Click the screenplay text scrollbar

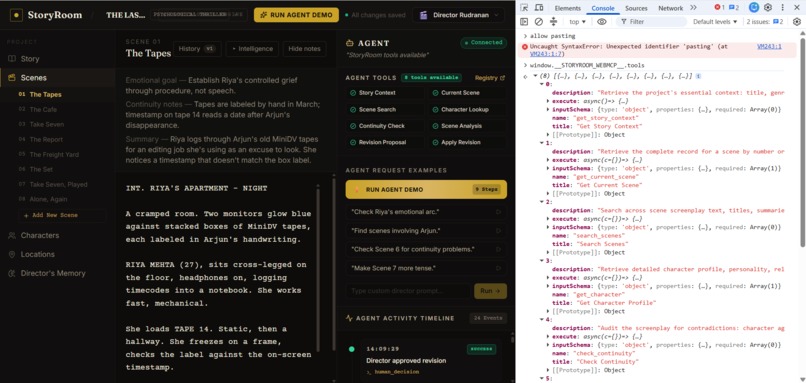[x=318, y=270]
